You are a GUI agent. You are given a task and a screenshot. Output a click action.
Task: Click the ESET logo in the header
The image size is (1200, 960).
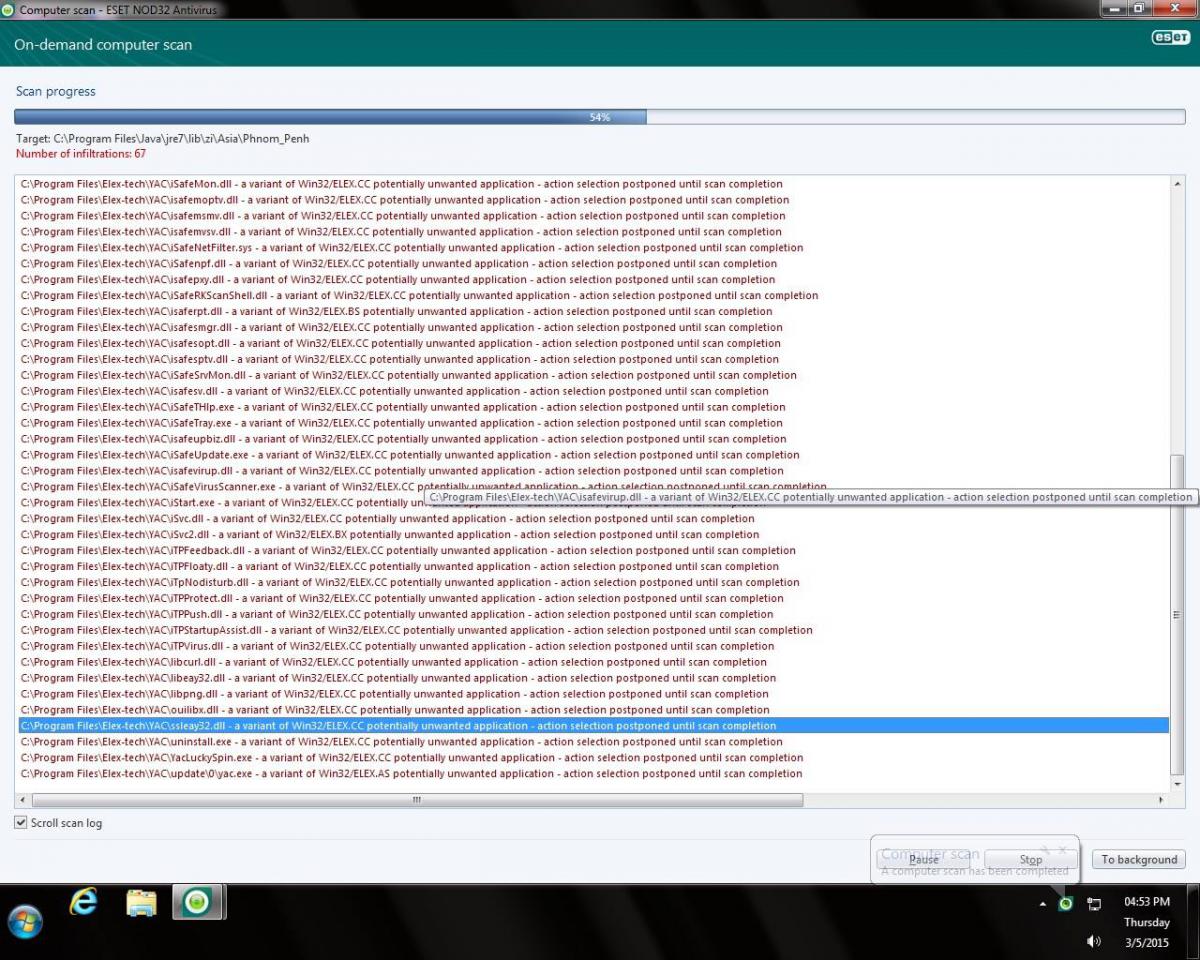(x=1169, y=38)
